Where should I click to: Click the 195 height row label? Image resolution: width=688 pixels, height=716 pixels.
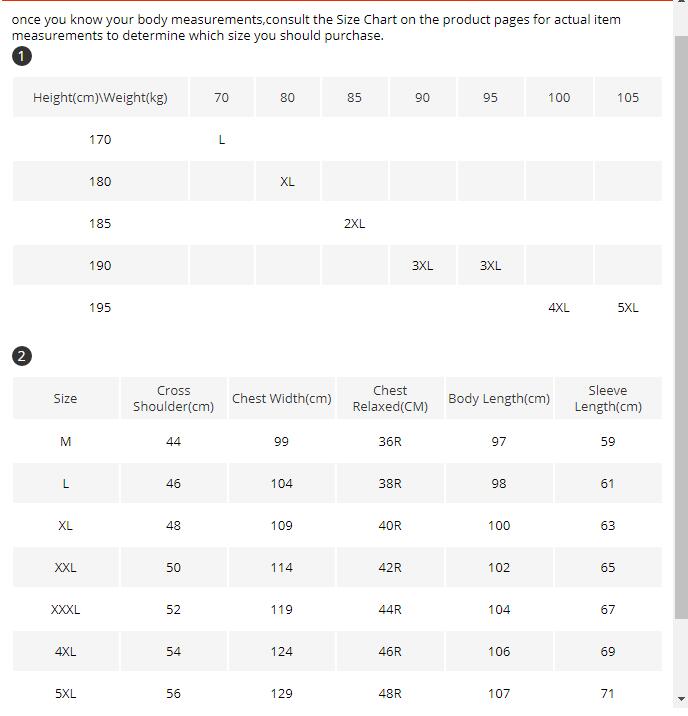coord(100,307)
